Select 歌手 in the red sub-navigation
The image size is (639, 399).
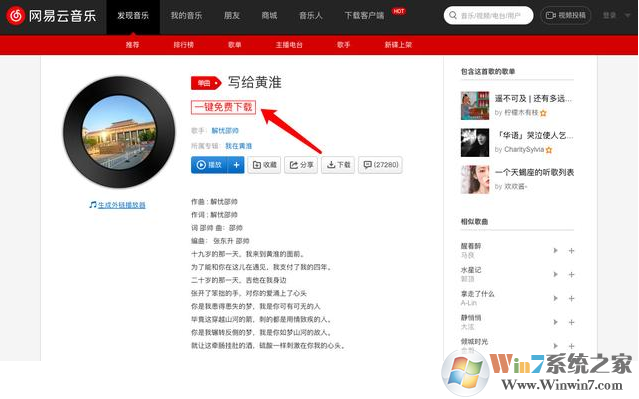tap(344, 45)
